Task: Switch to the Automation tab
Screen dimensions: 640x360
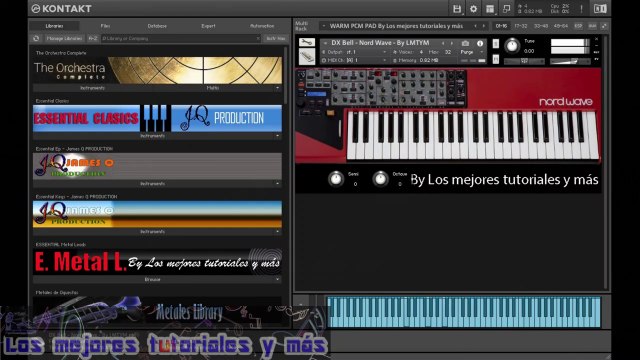Action: [x=262, y=26]
